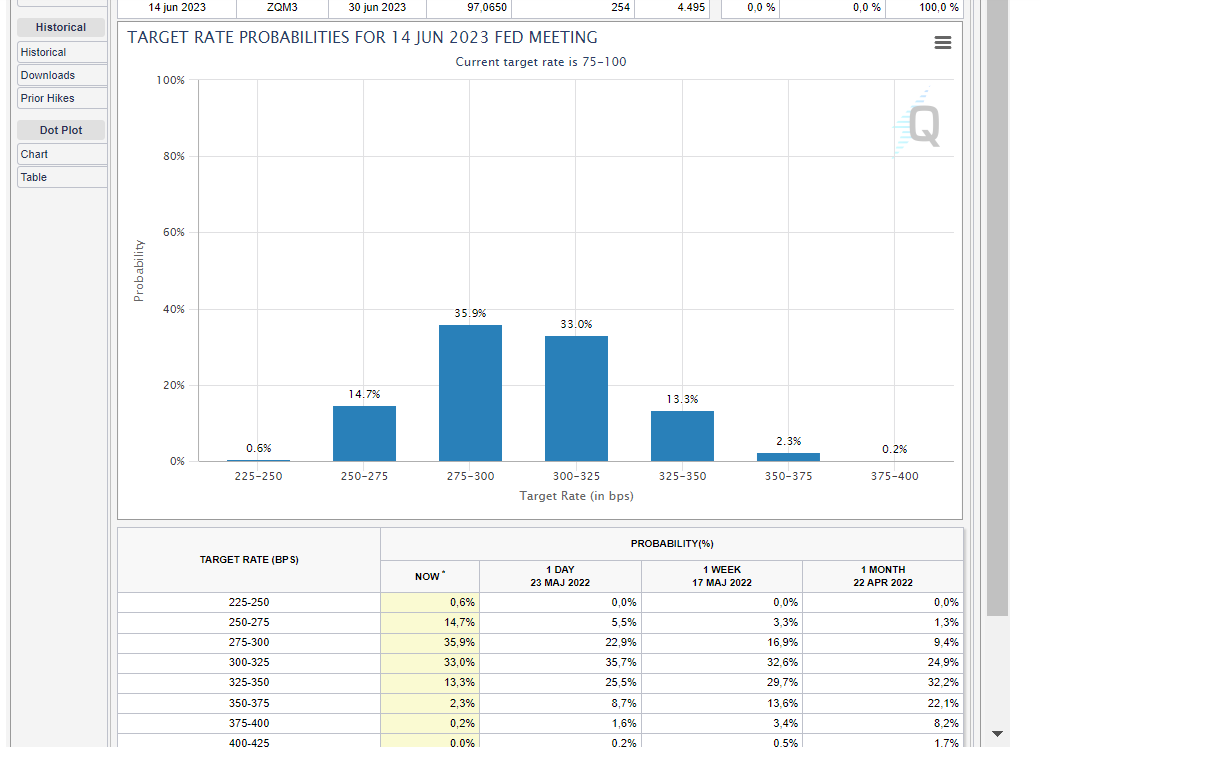Click the 1 DAY 23 MAJ 2022 header
Image resolution: width=1220 pixels, height=760 pixels.
(x=560, y=576)
